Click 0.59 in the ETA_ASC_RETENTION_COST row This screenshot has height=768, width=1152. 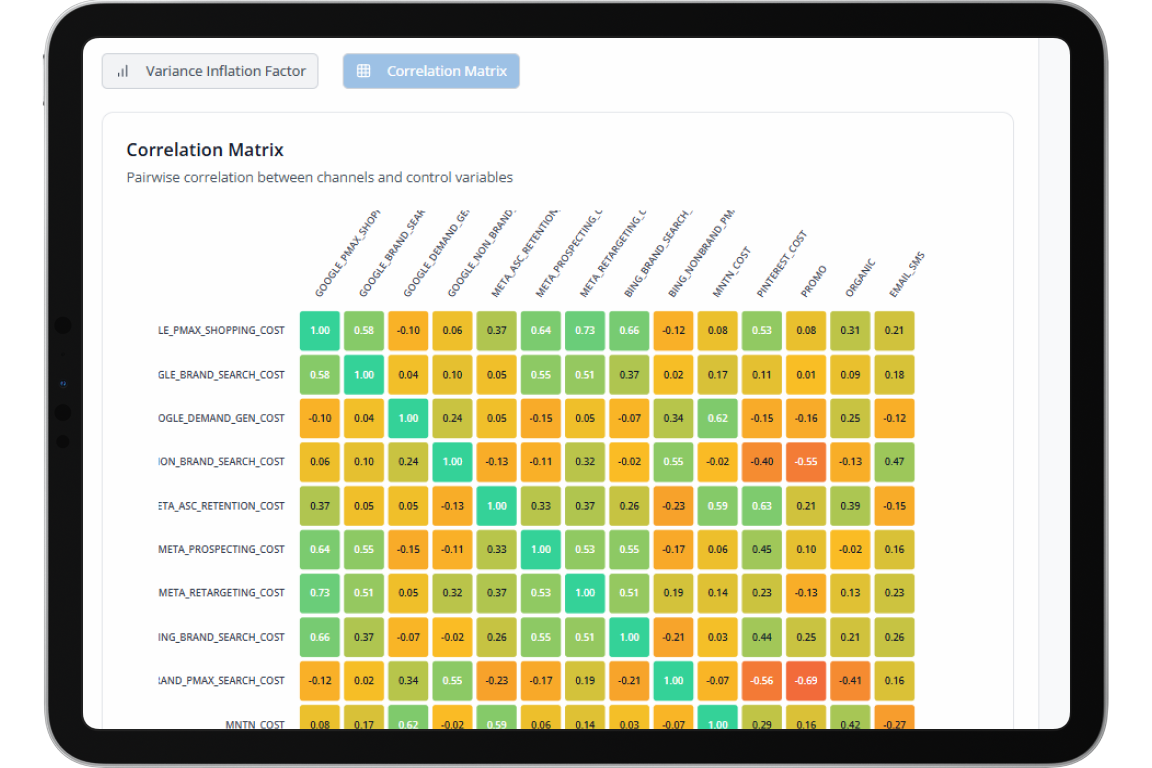pos(718,506)
